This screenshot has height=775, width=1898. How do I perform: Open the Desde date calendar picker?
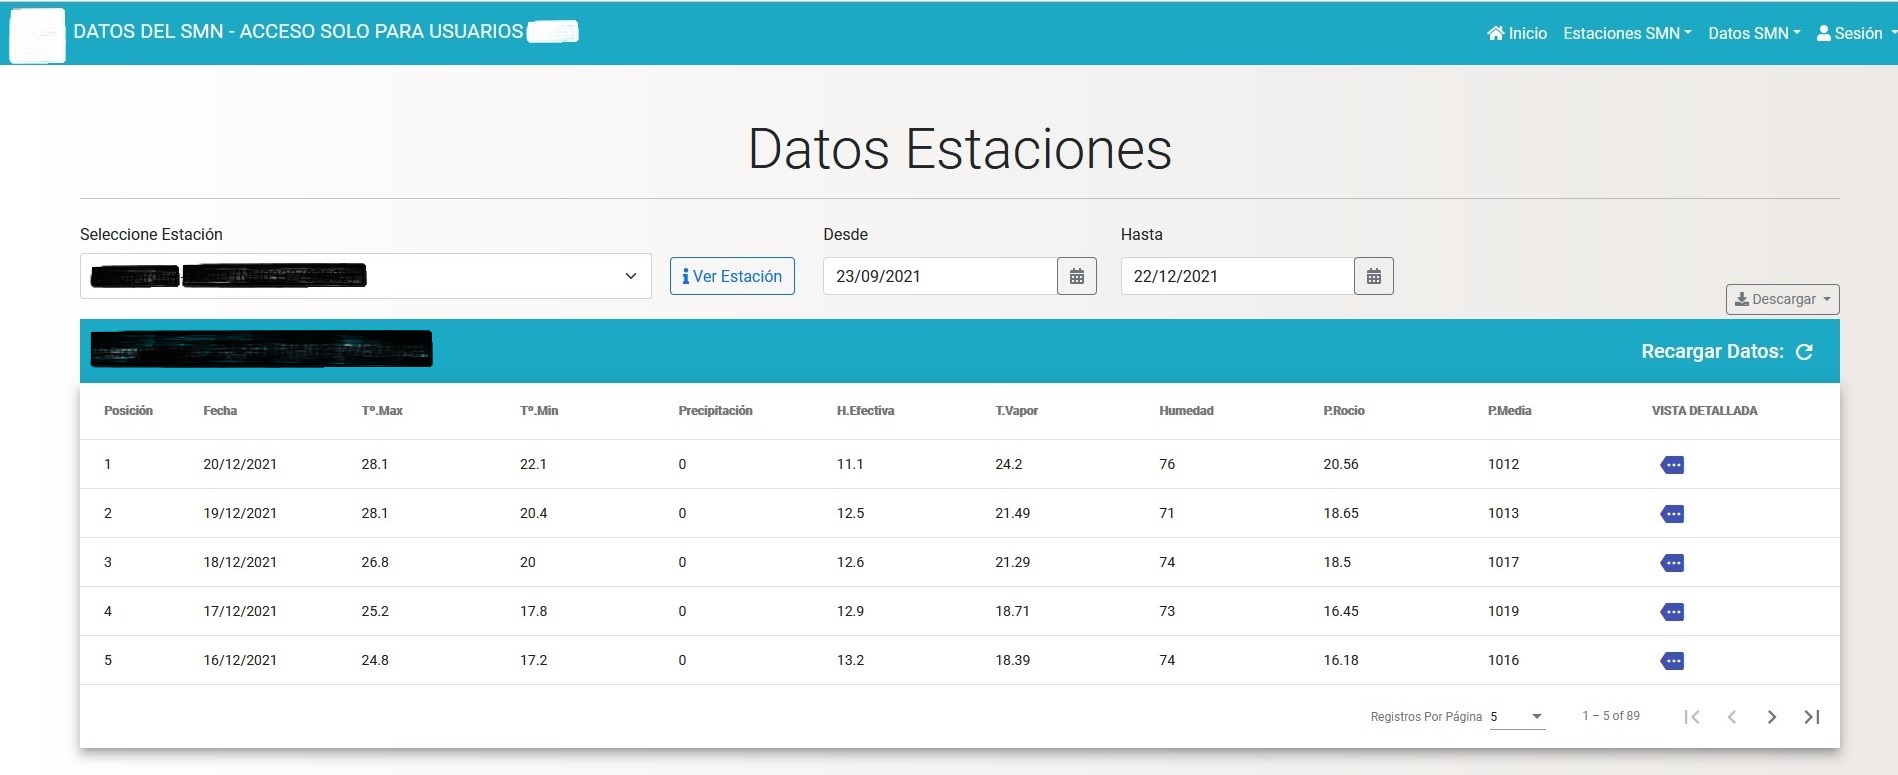1076,277
